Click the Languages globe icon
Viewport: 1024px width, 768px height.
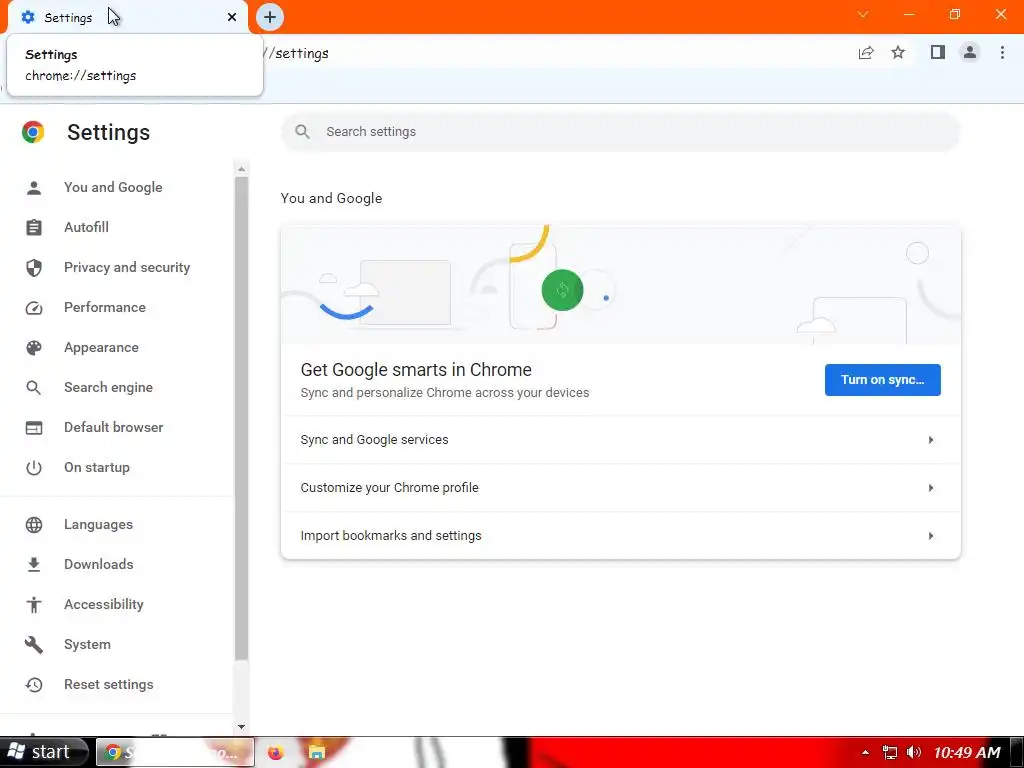tap(34, 525)
